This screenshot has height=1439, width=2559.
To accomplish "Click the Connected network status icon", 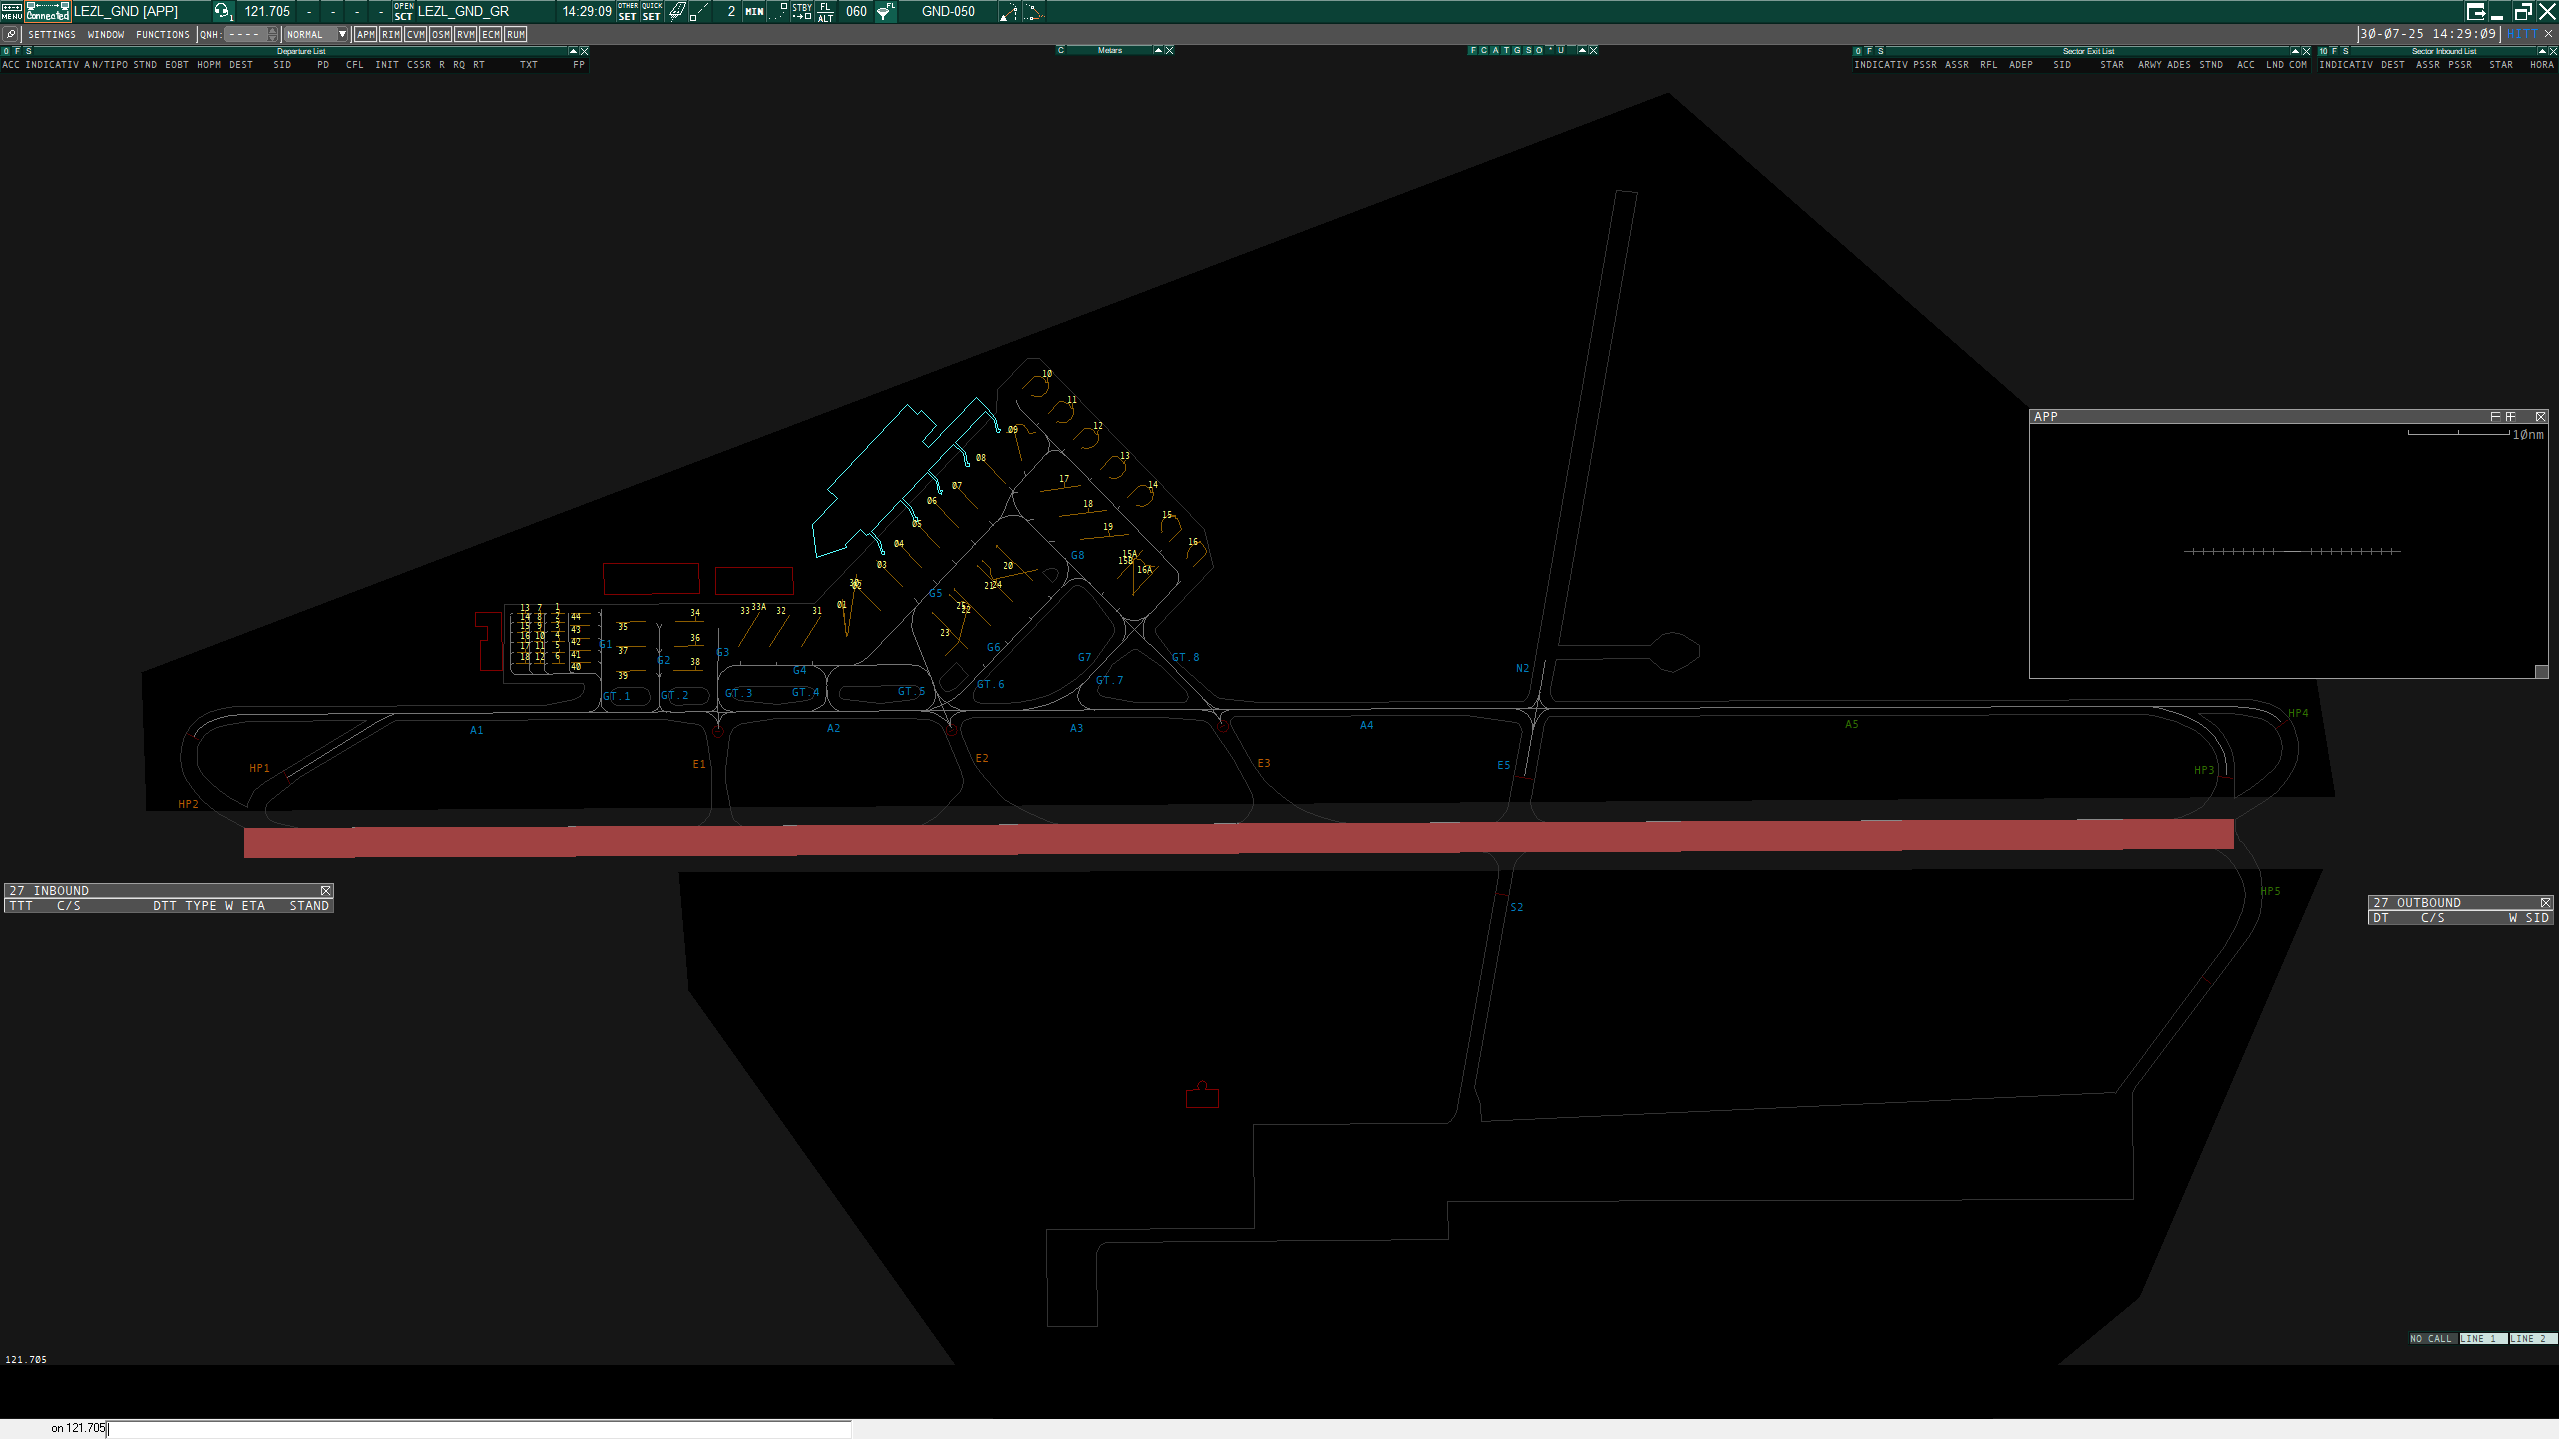I will [48, 11].
